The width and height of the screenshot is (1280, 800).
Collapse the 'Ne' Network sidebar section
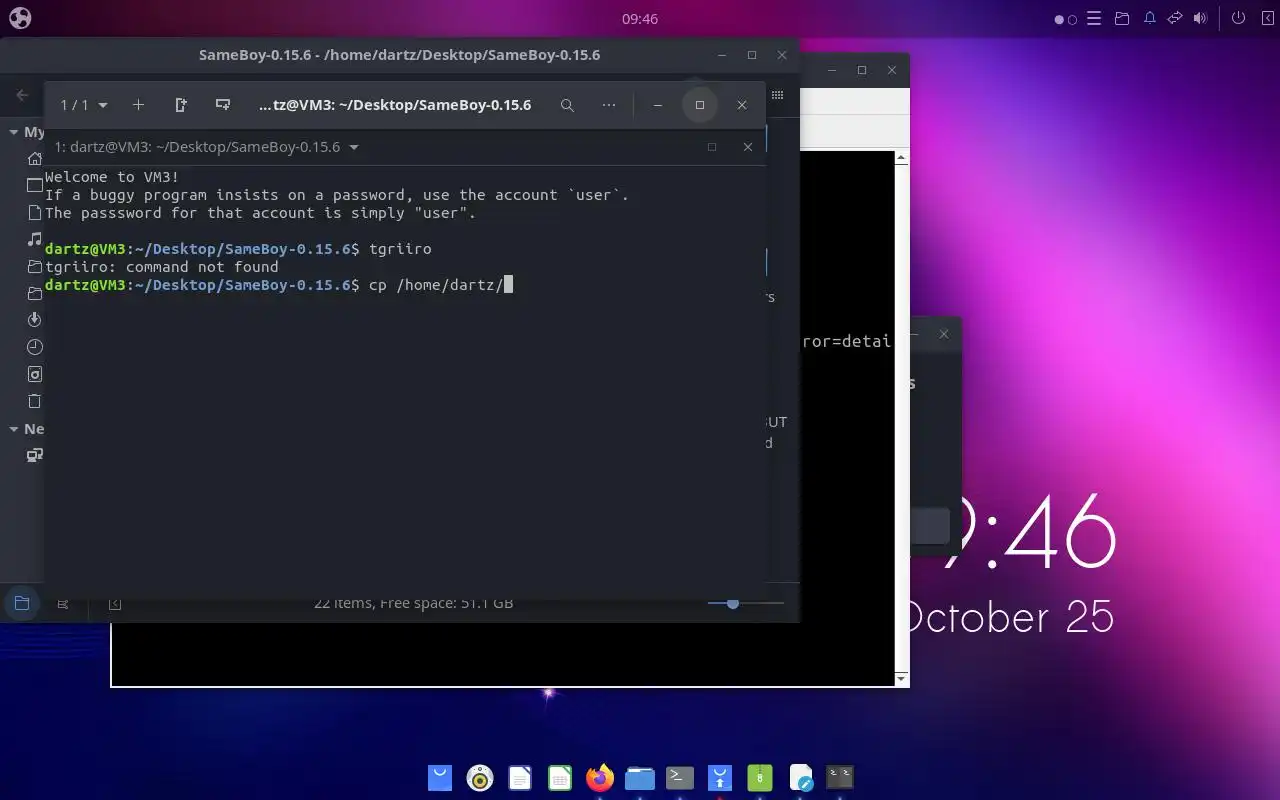coord(14,429)
